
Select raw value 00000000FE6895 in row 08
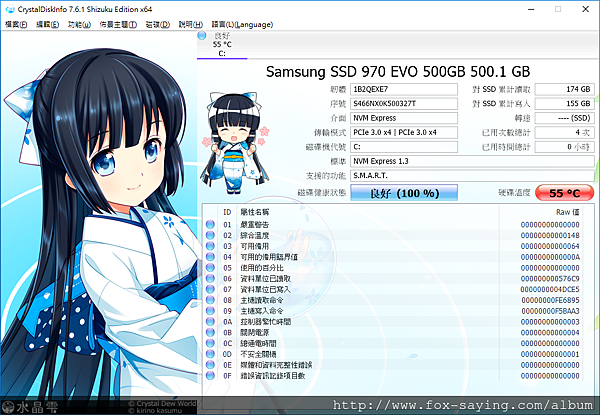coord(550,300)
